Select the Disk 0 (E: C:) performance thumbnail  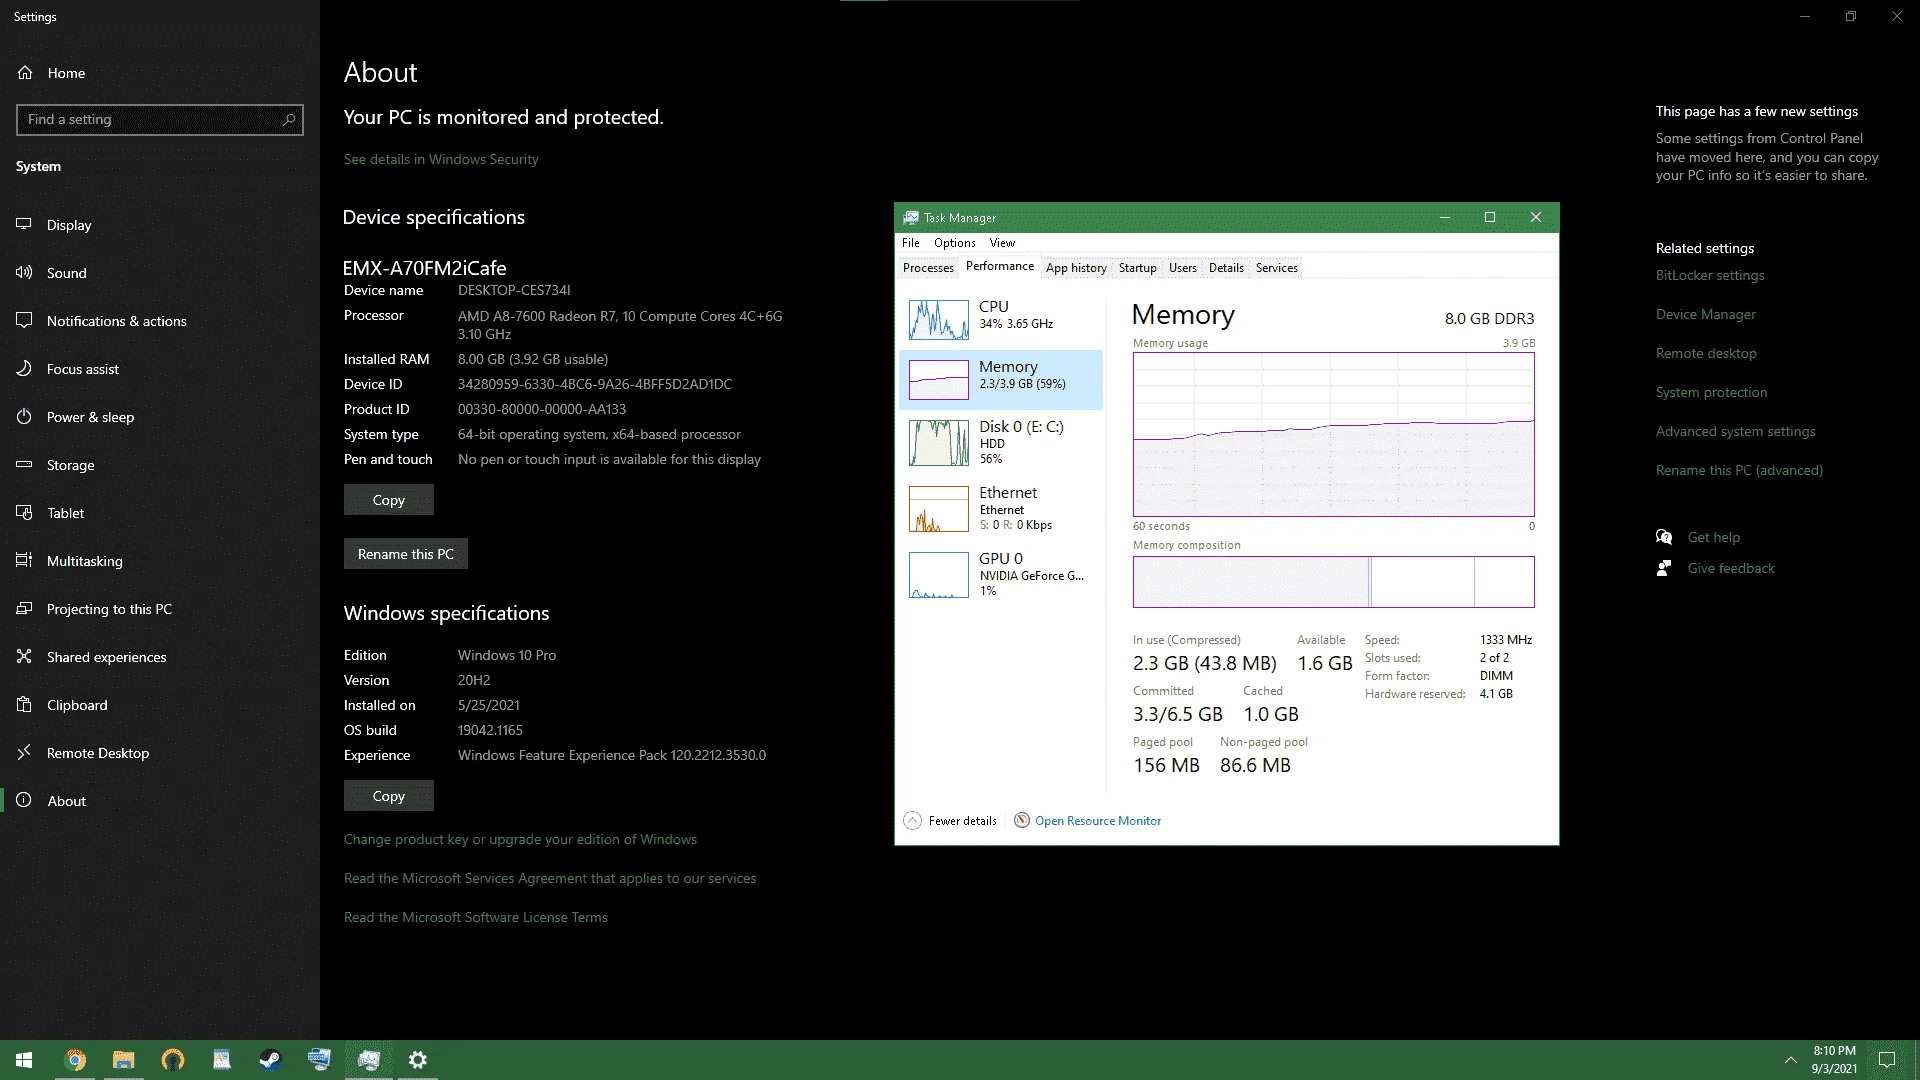click(939, 443)
